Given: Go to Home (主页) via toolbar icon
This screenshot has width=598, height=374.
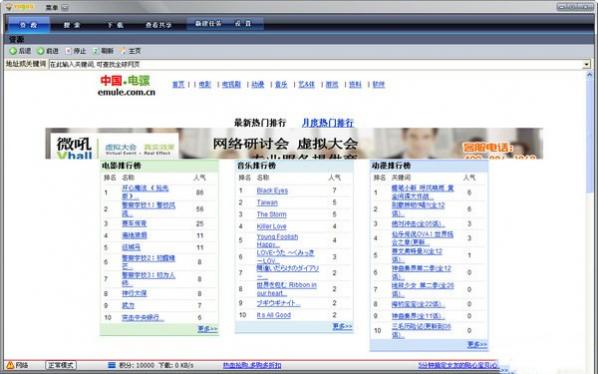Looking at the screenshot, I should [x=123, y=51].
